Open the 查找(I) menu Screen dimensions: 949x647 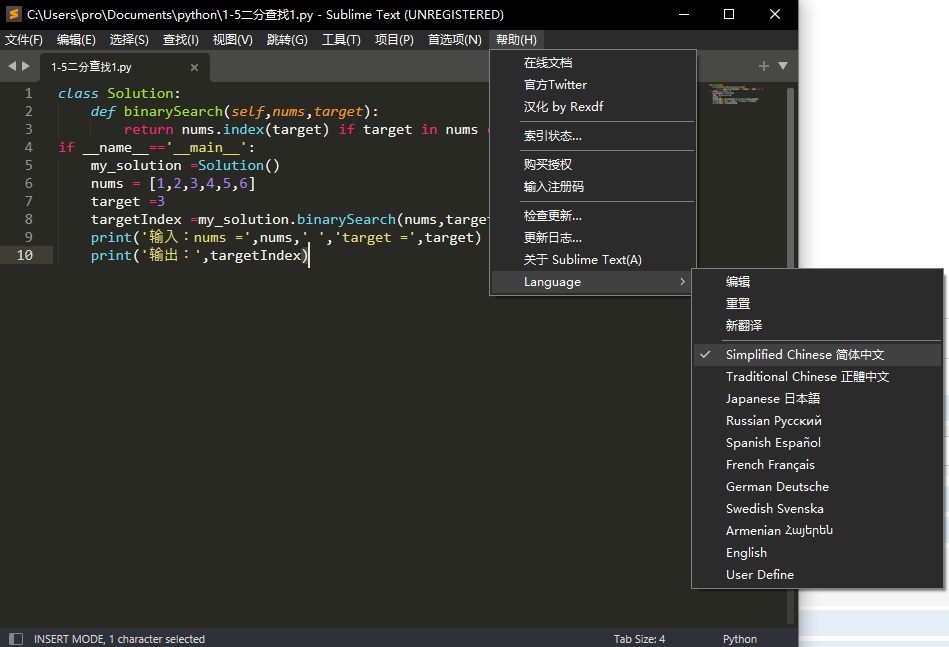click(x=180, y=39)
